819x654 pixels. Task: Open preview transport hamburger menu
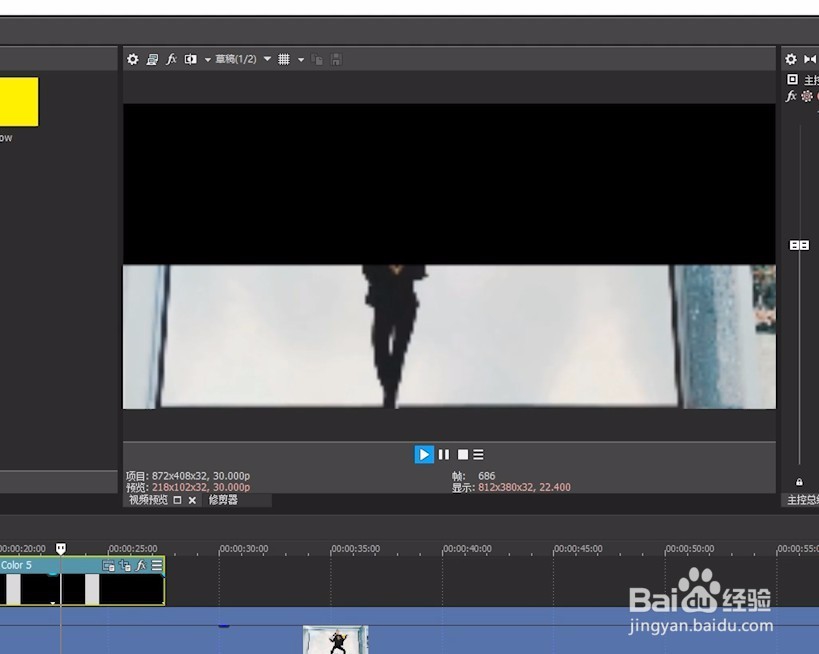tap(478, 454)
